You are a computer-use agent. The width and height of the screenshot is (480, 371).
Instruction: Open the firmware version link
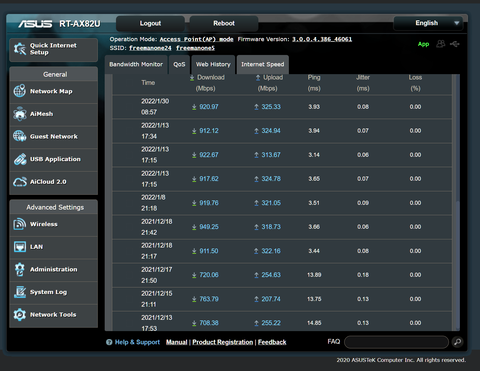tap(322, 39)
